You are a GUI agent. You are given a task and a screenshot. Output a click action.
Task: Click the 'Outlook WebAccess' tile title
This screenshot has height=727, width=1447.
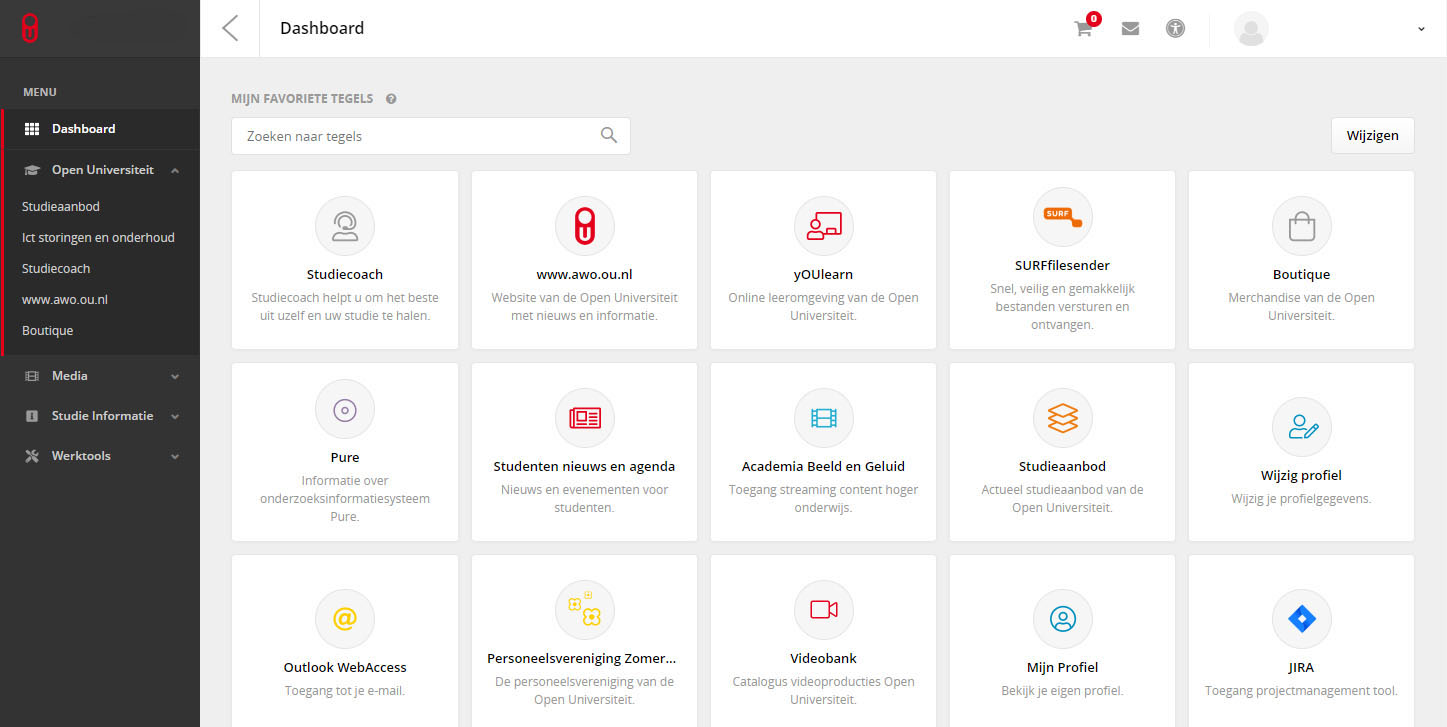pos(345,667)
